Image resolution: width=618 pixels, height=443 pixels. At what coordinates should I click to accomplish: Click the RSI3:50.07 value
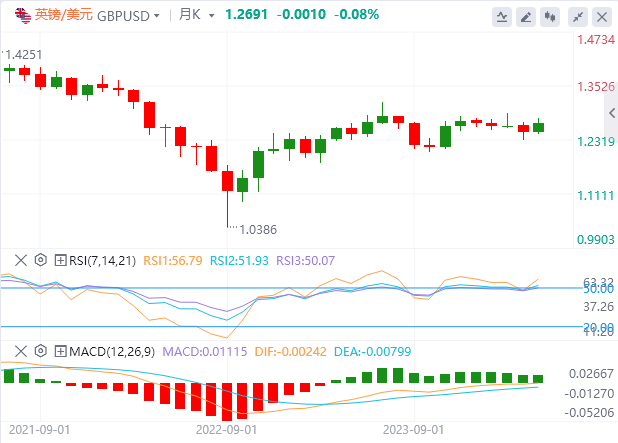tap(305, 261)
